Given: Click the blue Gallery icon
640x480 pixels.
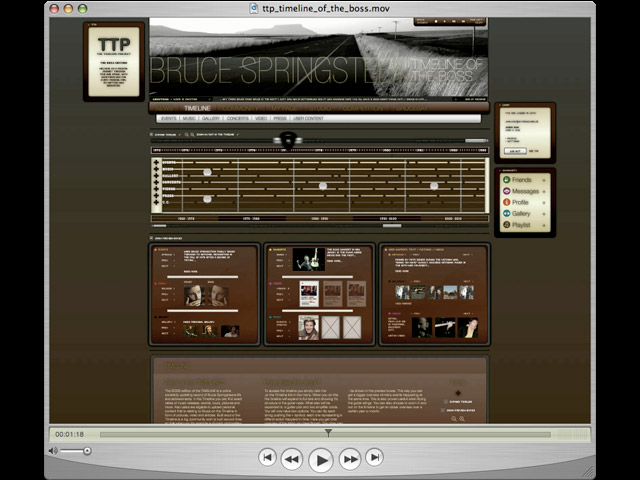Looking at the screenshot, I should click(507, 213).
